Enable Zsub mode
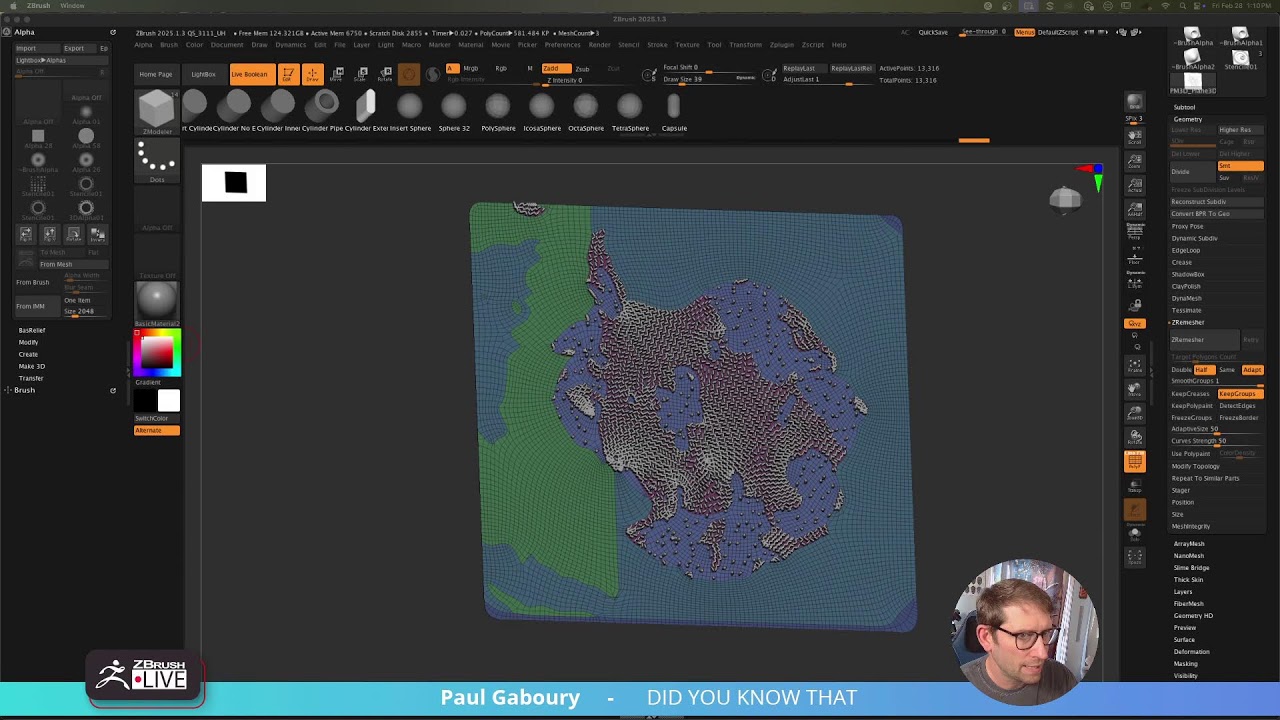The image size is (1280, 720). pos(582,68)
